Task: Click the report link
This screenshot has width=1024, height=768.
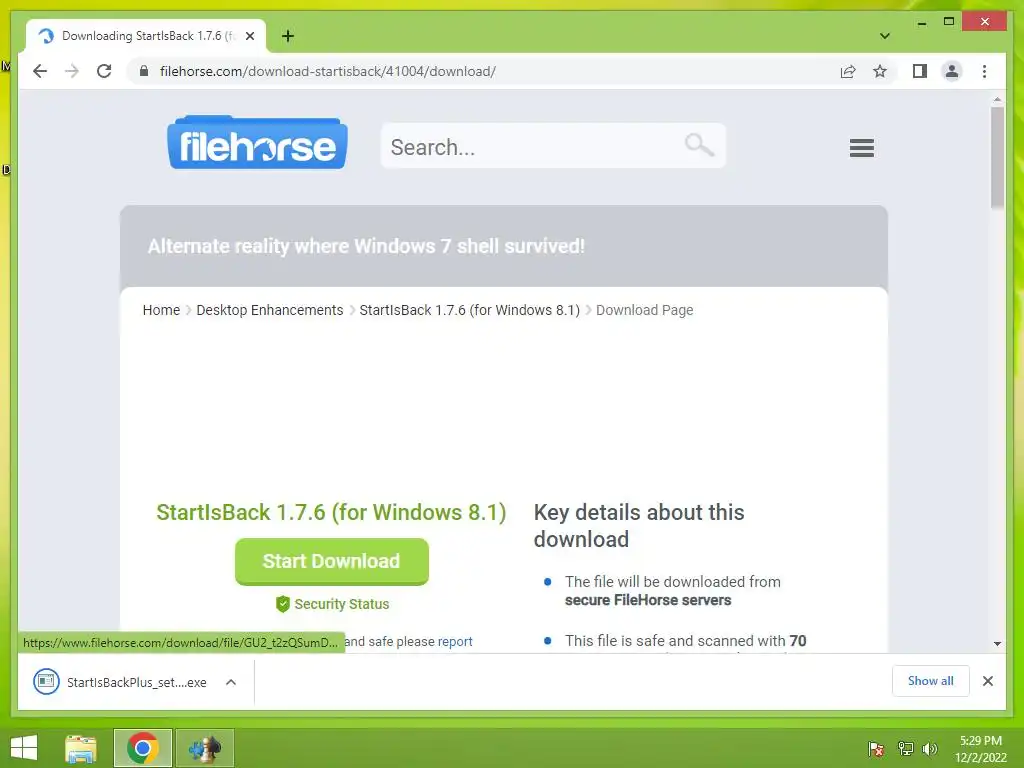Action: pyautogui.click(x=455, y=641)
